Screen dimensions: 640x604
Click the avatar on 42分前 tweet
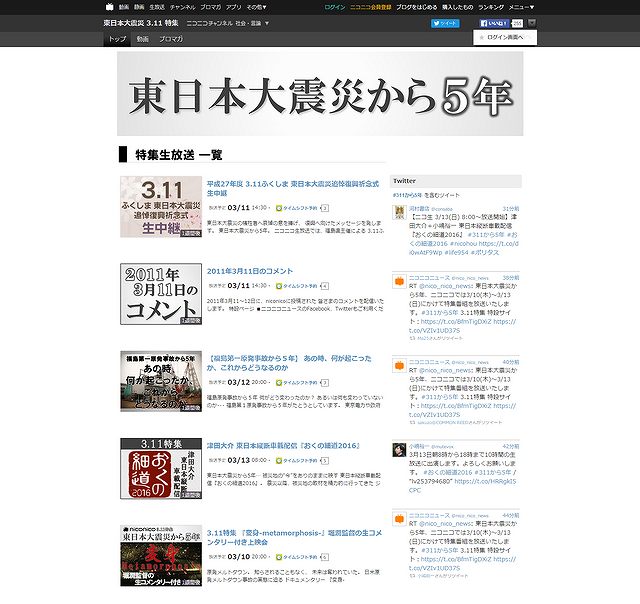[399, 450]
